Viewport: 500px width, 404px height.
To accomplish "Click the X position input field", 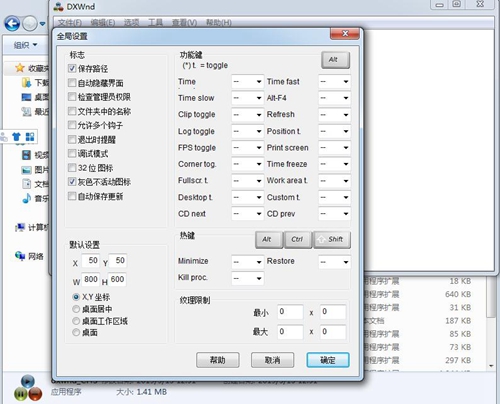I will 90,261.
